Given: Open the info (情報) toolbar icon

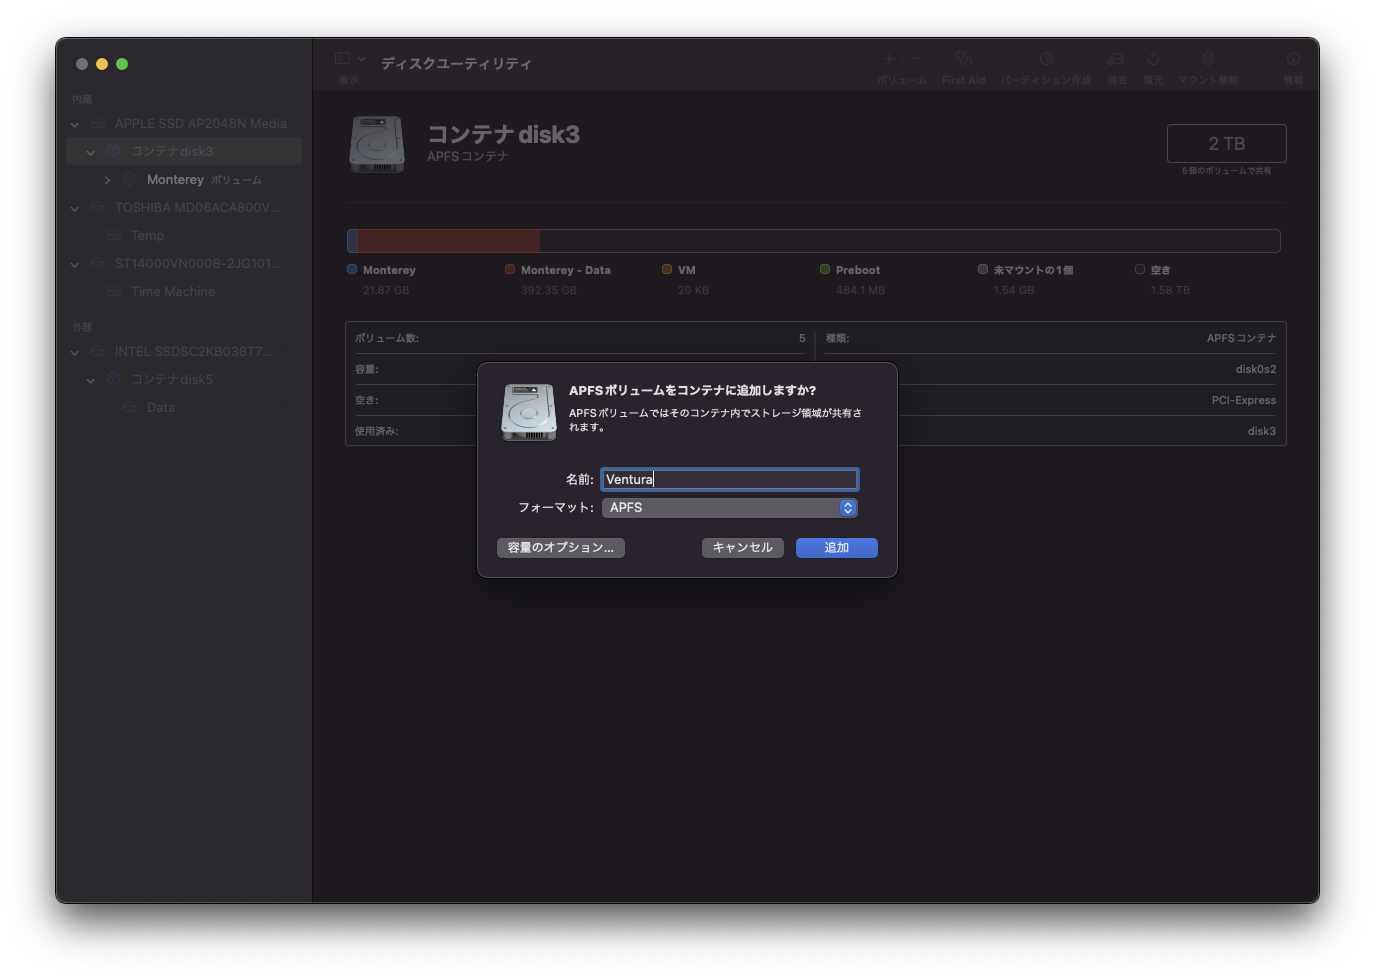Looking at the screenshot, I should point(1293,59).
